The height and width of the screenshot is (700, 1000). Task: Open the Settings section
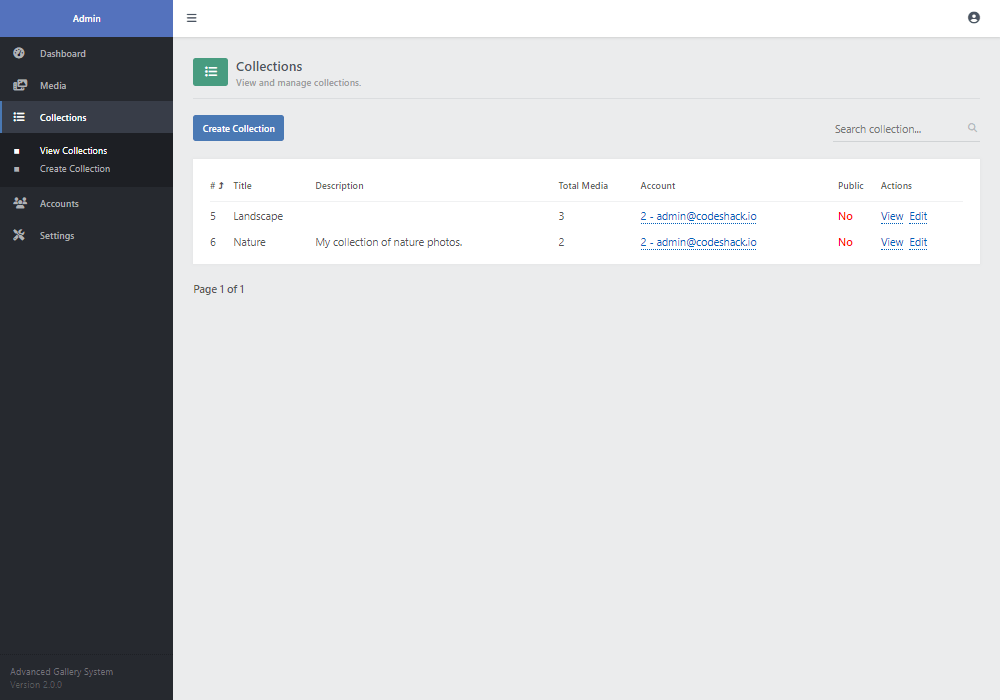(86, 235)
